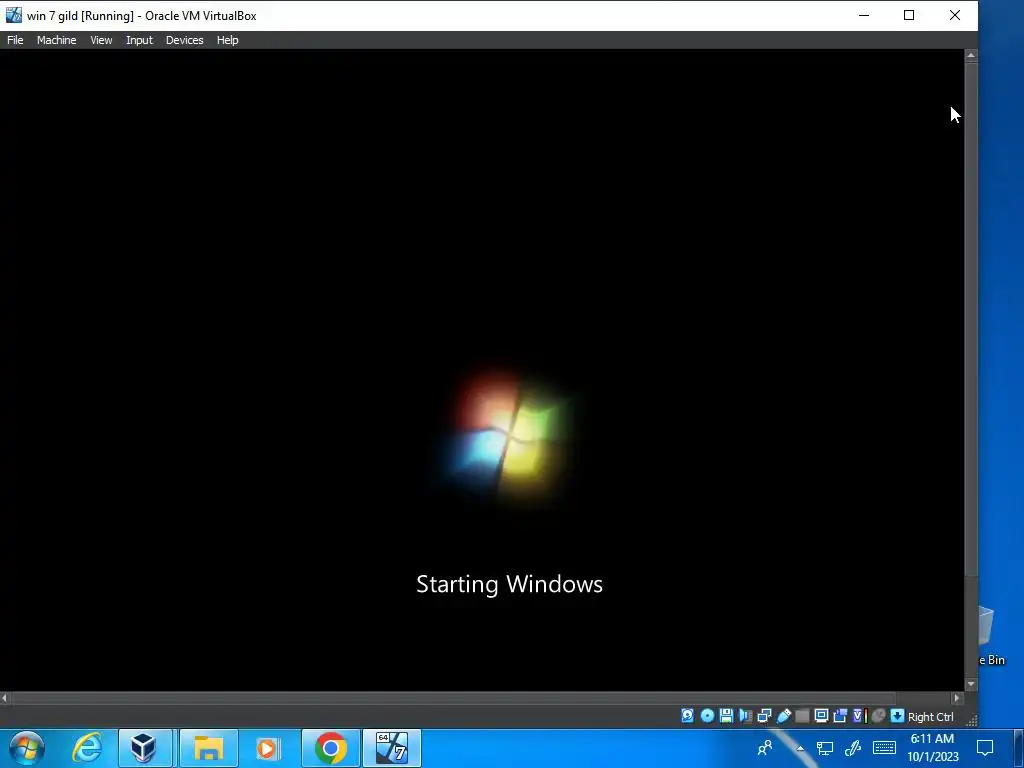This screenshot has height=768, width=1024.
Task: Click the horizontal scrollbar left arrow
Action: (5, 698)
